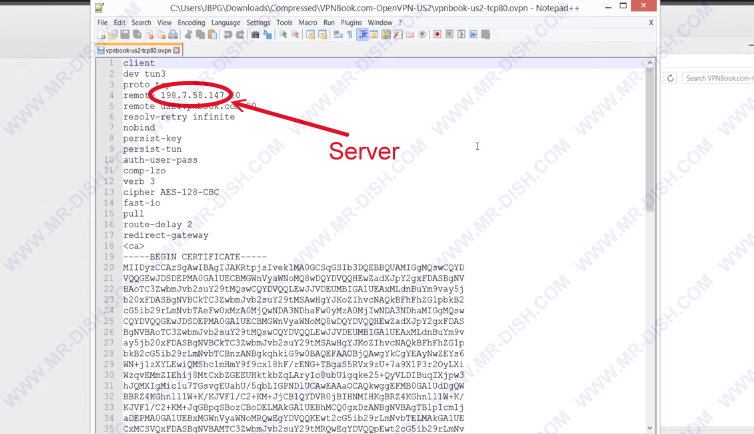Open the Language menu

tap(226, 23)
